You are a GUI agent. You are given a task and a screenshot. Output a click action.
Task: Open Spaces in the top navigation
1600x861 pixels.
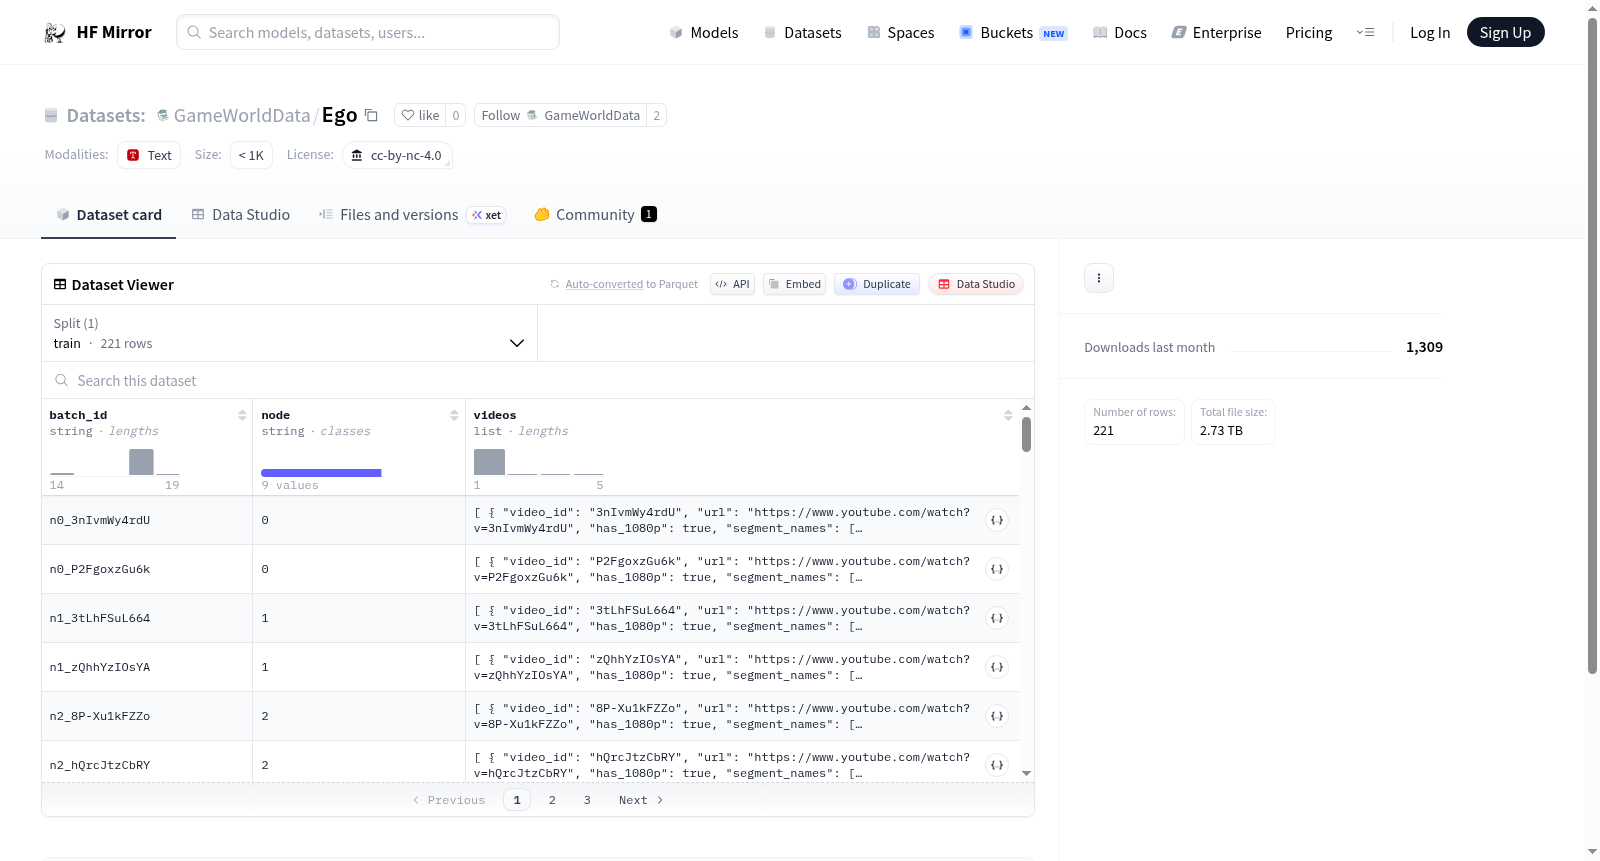click(900, 32)
